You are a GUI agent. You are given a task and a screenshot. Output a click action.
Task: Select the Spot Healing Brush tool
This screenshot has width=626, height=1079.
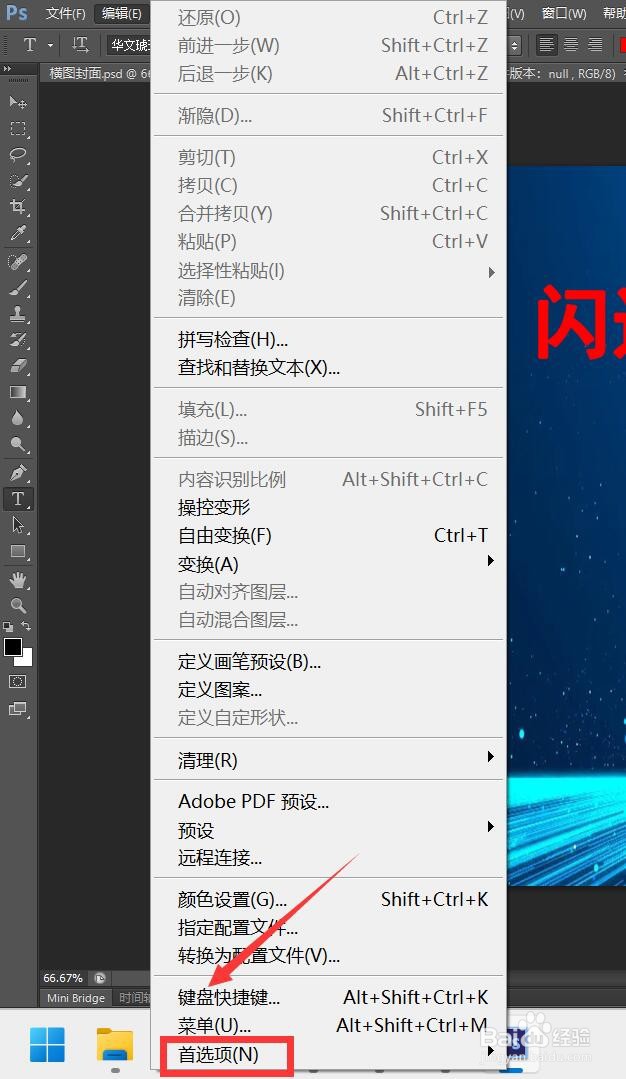[18, 262]
